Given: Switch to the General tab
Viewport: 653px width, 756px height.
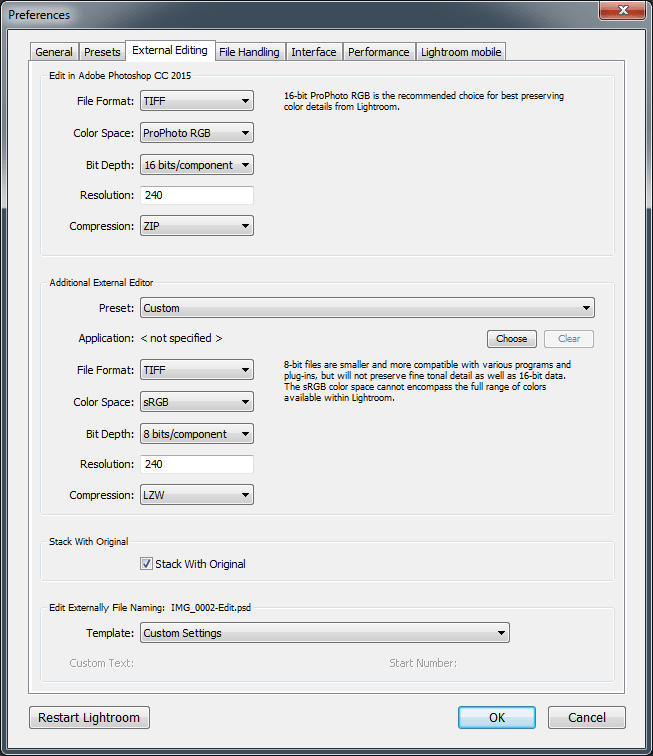Looking at the screenshot, I should 54,52.
